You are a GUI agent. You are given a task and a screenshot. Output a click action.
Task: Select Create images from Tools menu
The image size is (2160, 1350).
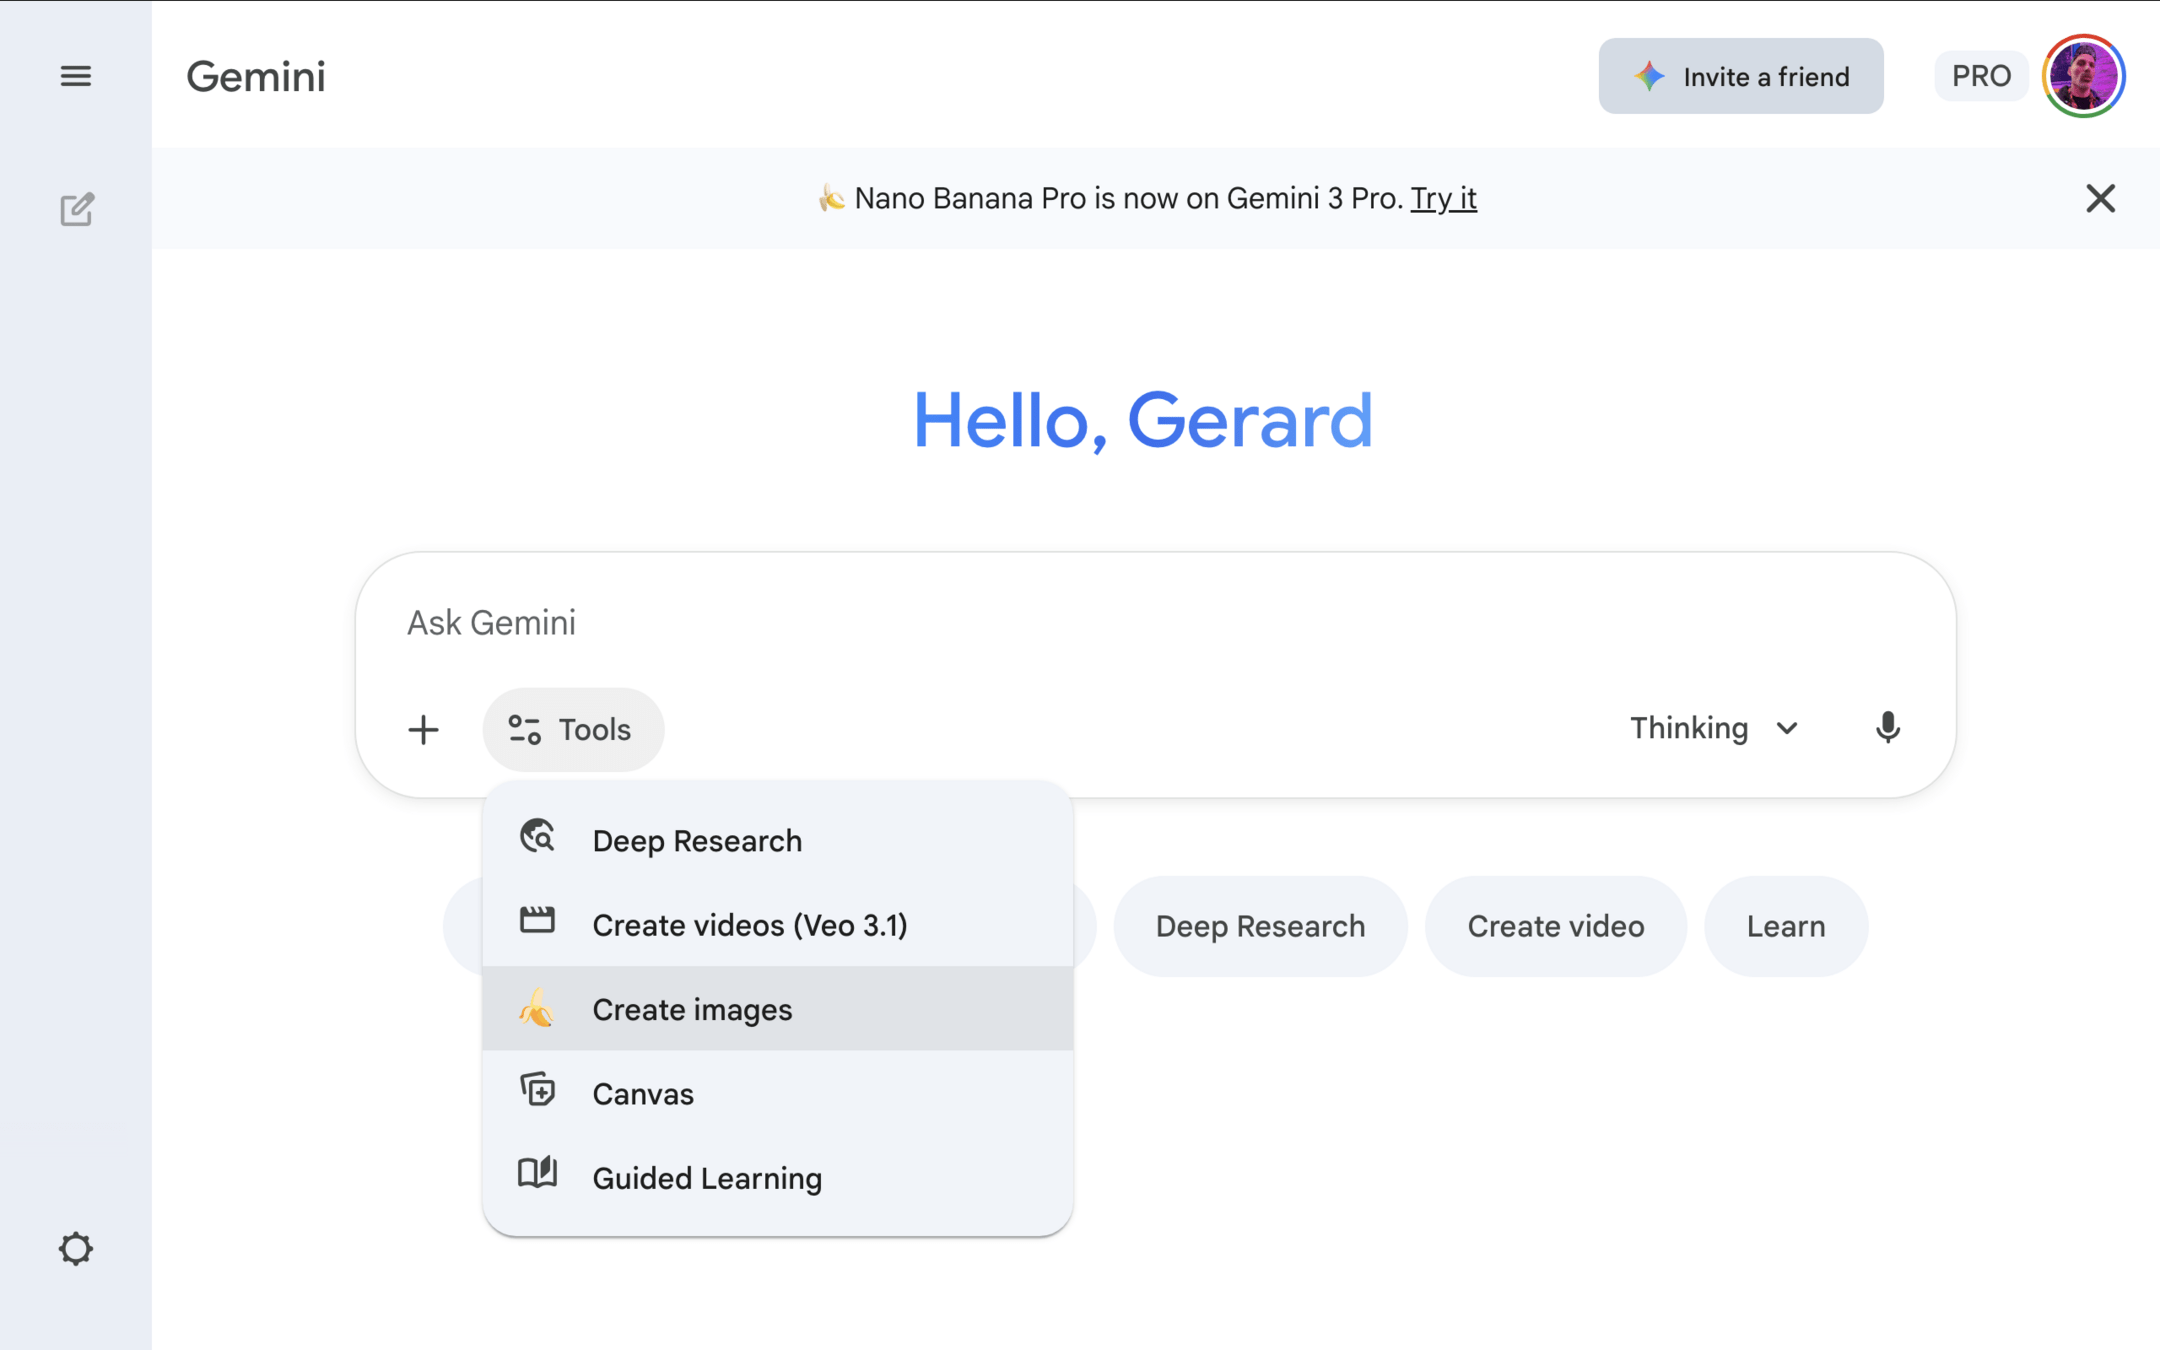coord(692,1009)
